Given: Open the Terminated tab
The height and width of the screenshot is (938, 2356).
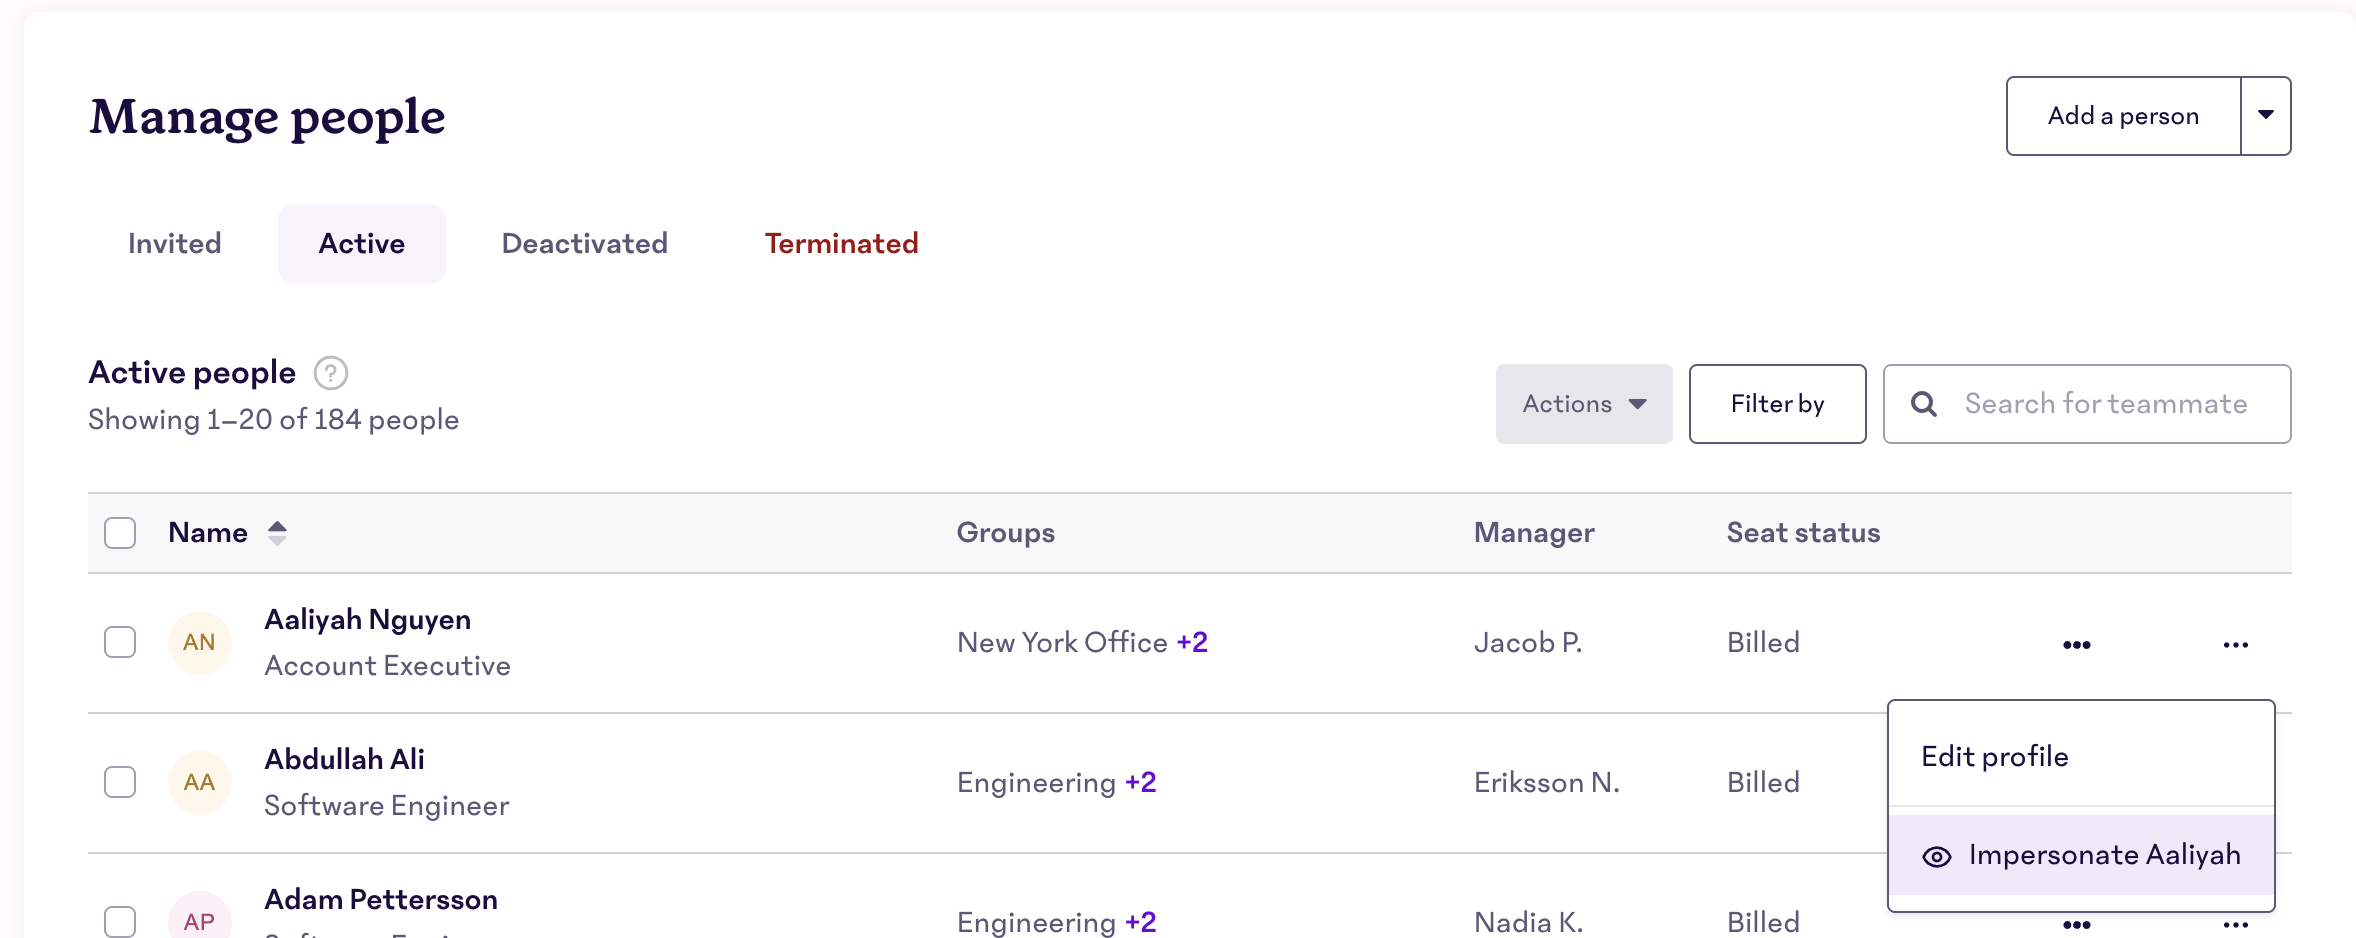Looking at the screenshot, I should click(x=841, y=244).
